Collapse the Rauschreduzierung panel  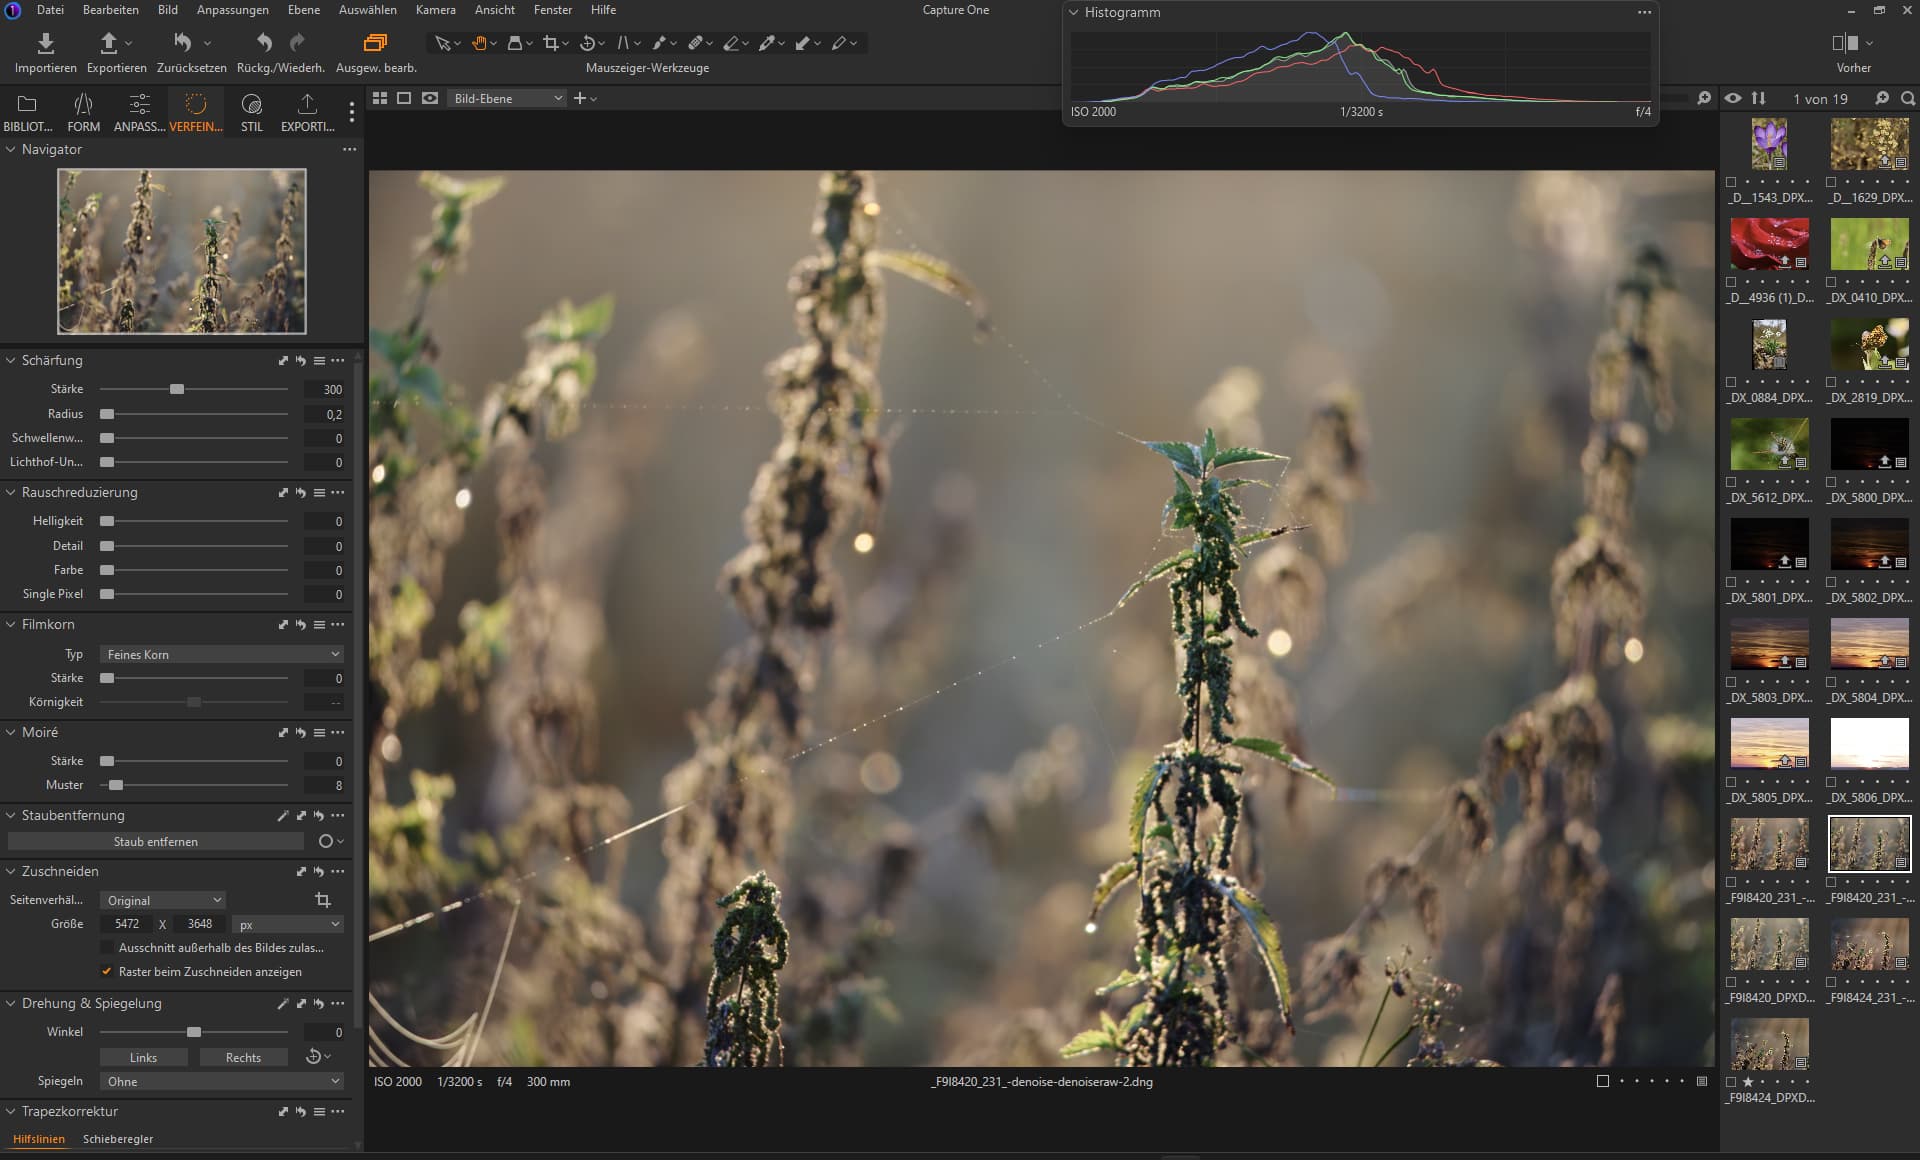pos(11,493)
